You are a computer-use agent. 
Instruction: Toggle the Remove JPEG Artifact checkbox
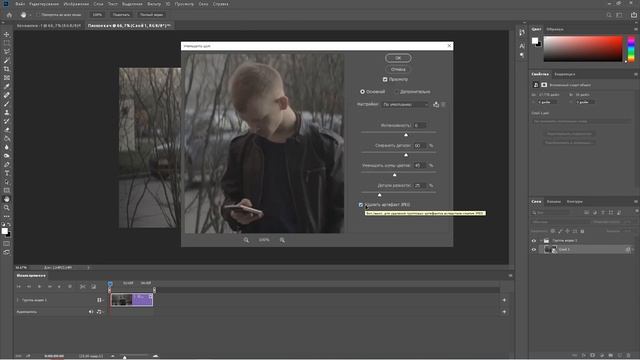pos(361,205)
